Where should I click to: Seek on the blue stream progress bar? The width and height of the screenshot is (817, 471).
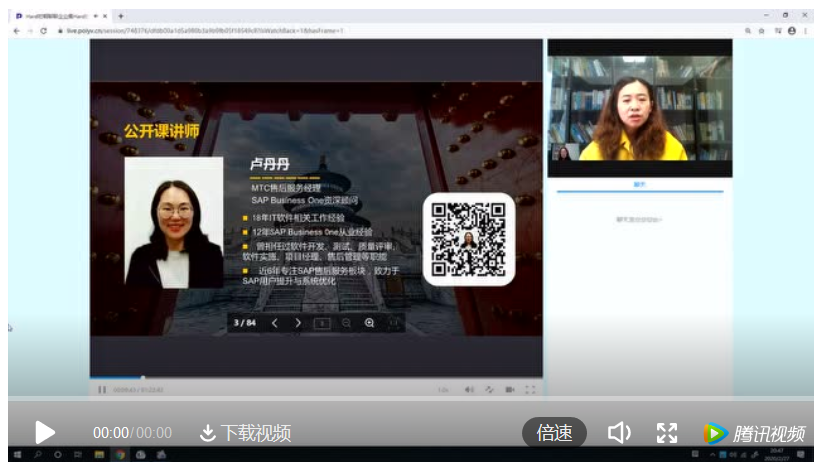316,377
